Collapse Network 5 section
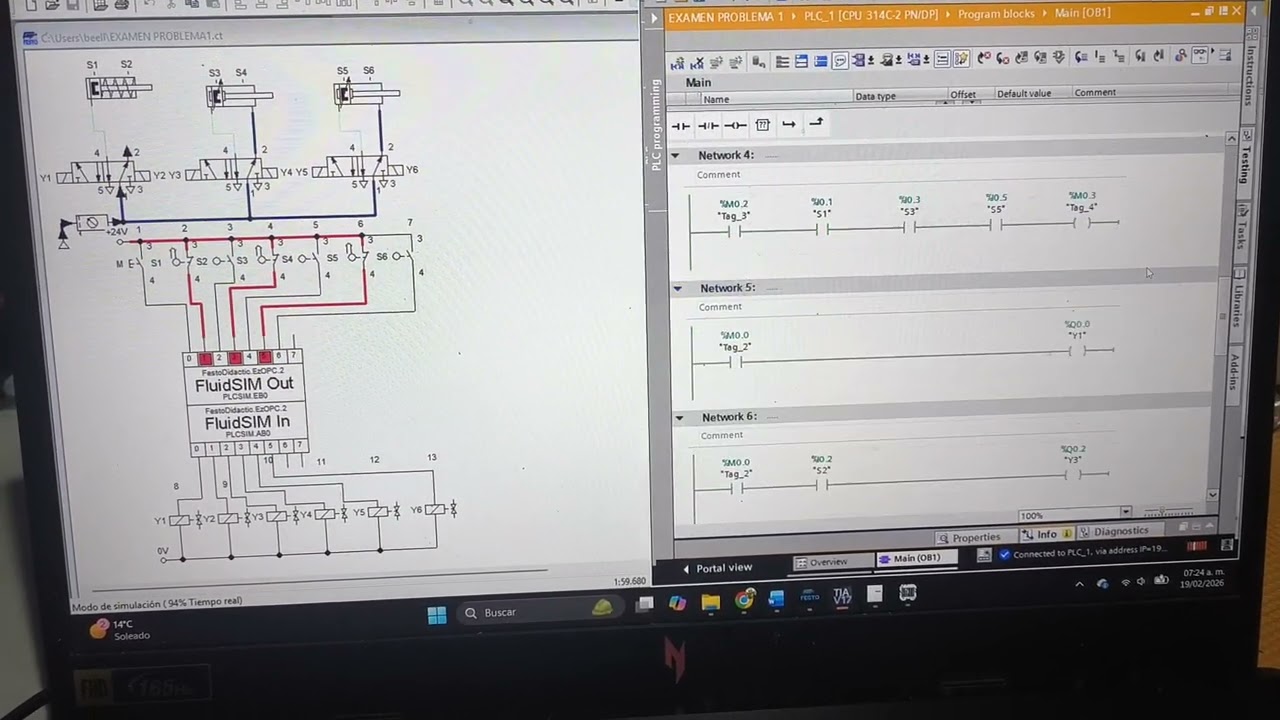1280x720 pixels. coord(677,288)
